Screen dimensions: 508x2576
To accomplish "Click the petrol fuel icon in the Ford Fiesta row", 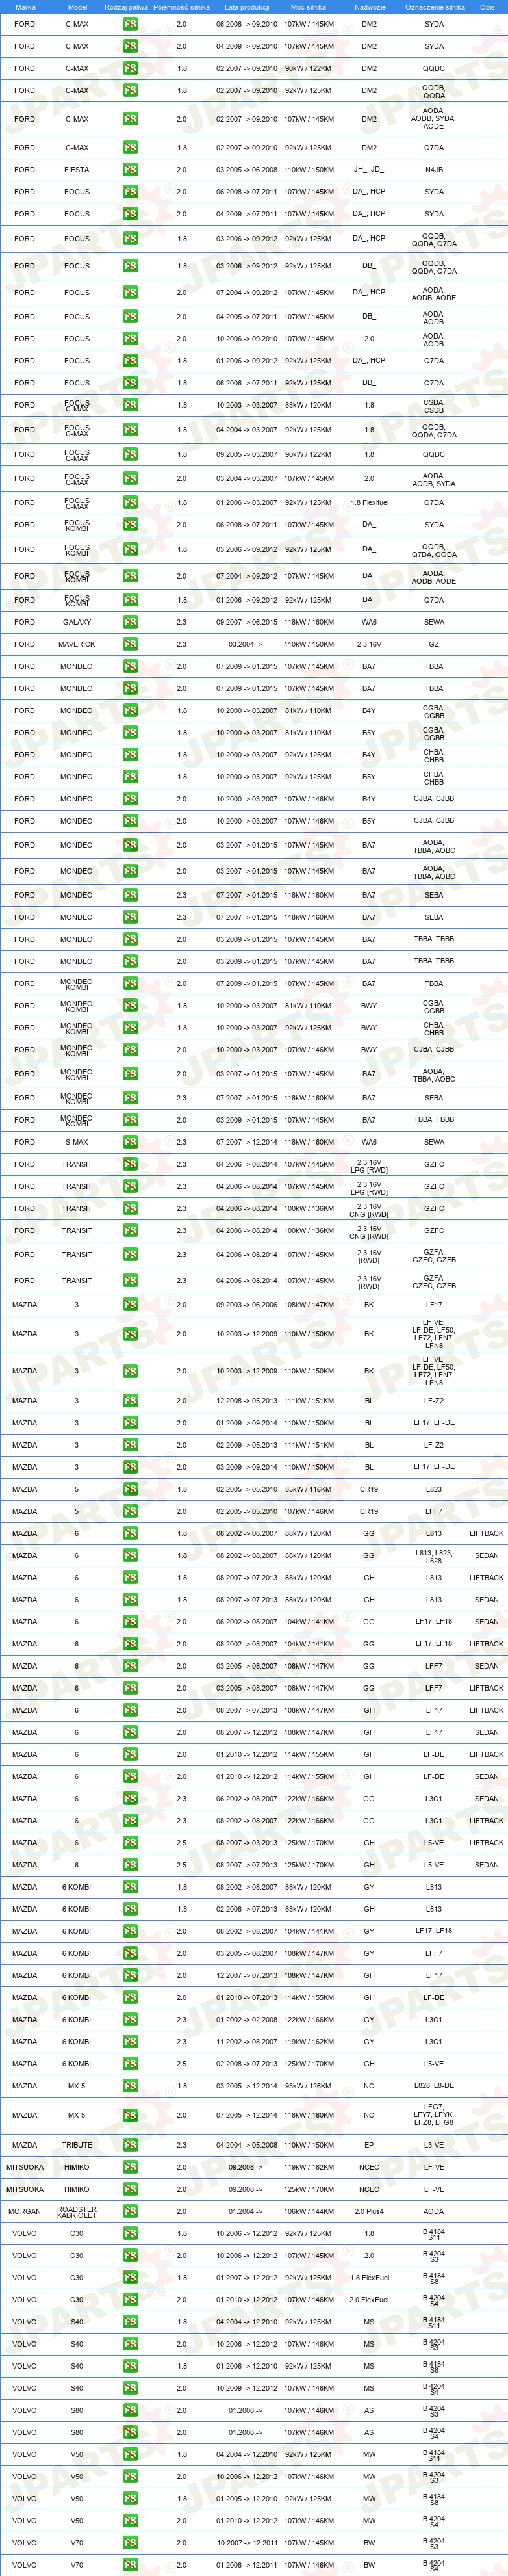I will click(x=130, y=170).
